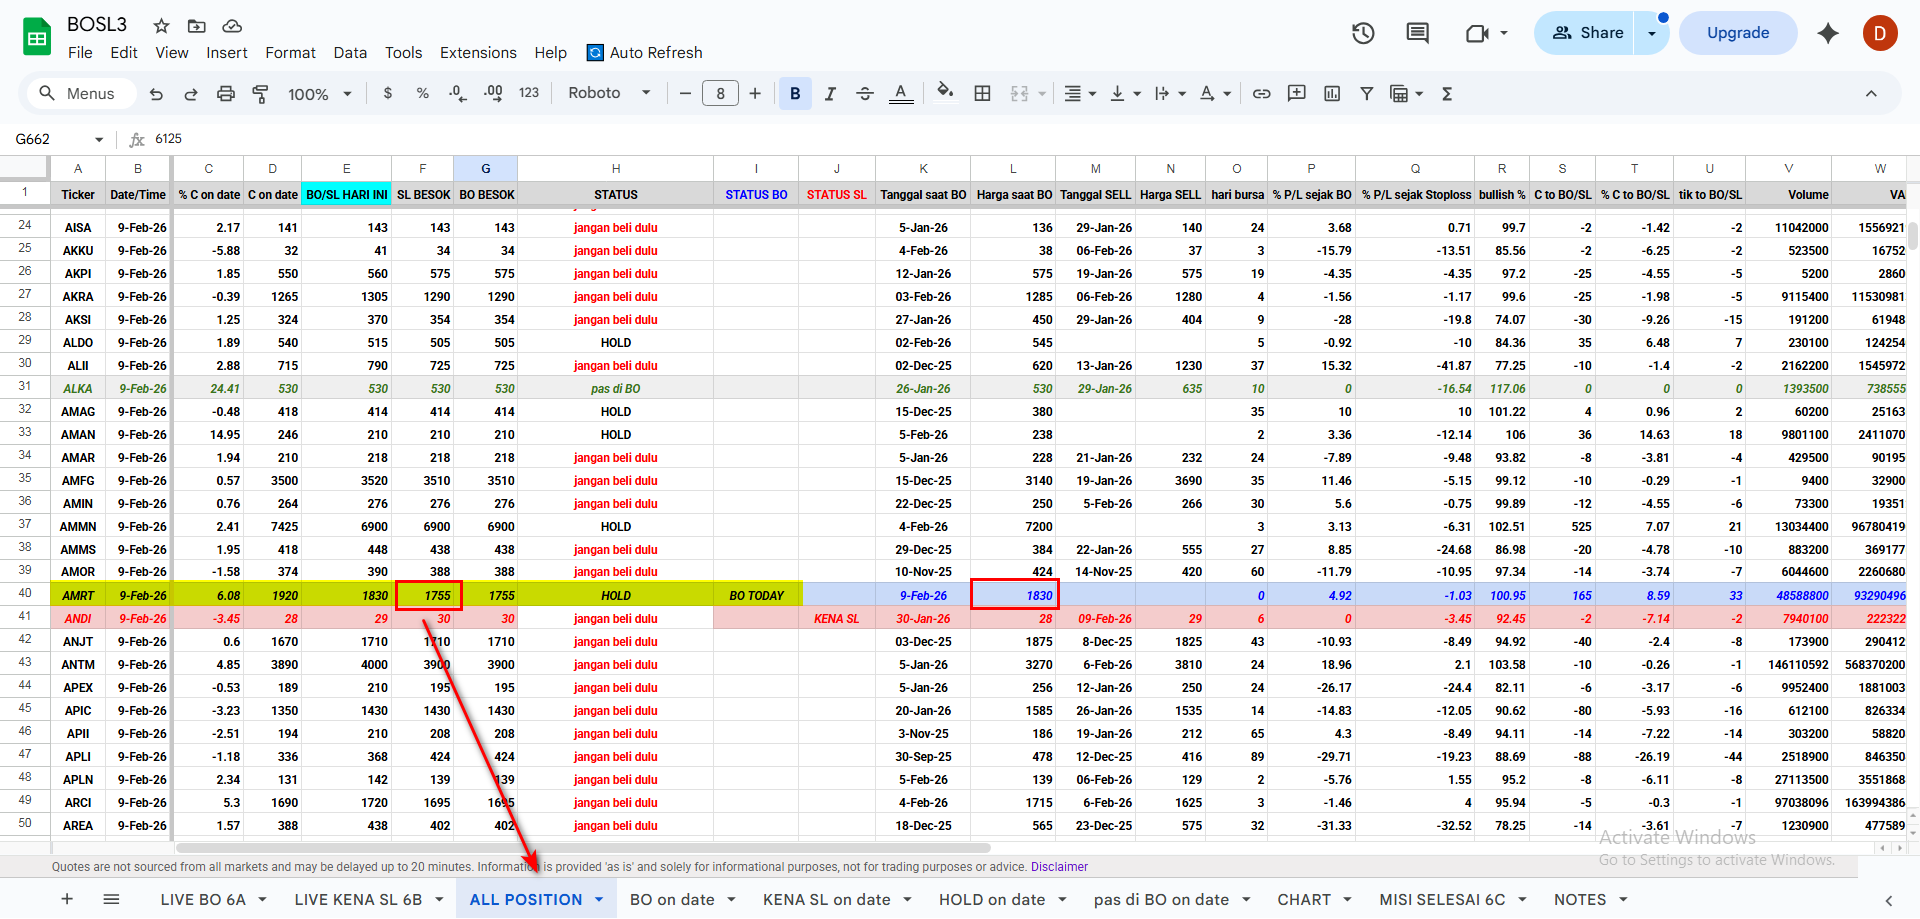Click the functions sigma icon
The height and width of the screenshot is (919, 1920).
[x=1446, y=94]
